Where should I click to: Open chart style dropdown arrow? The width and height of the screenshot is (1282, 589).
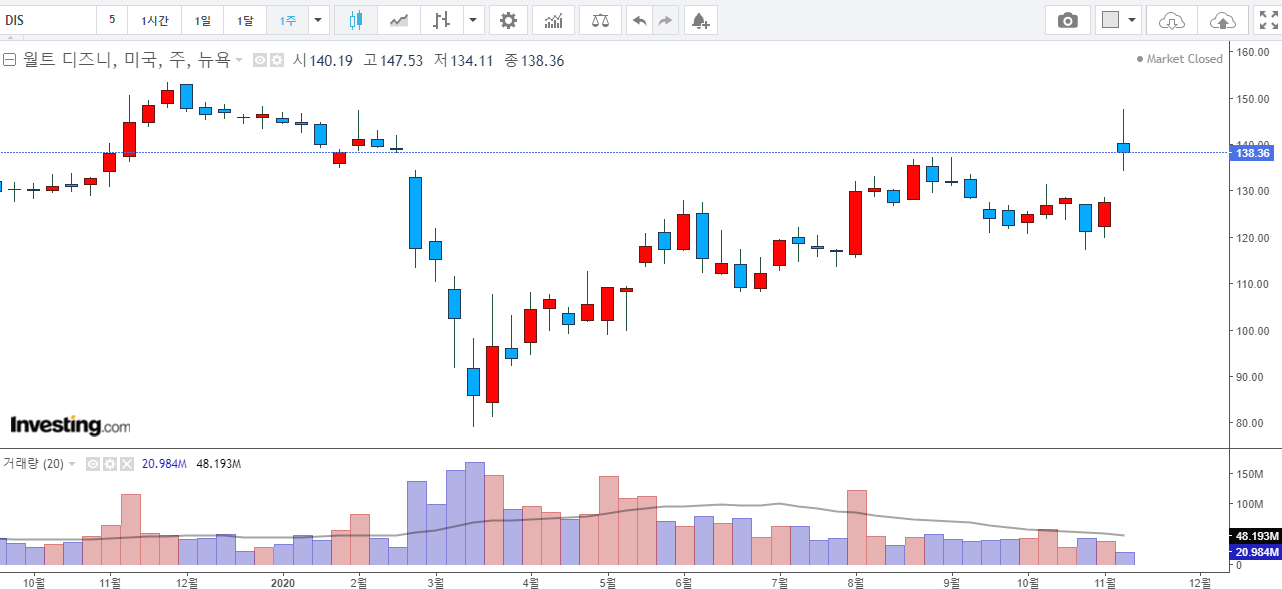point(473,20)
